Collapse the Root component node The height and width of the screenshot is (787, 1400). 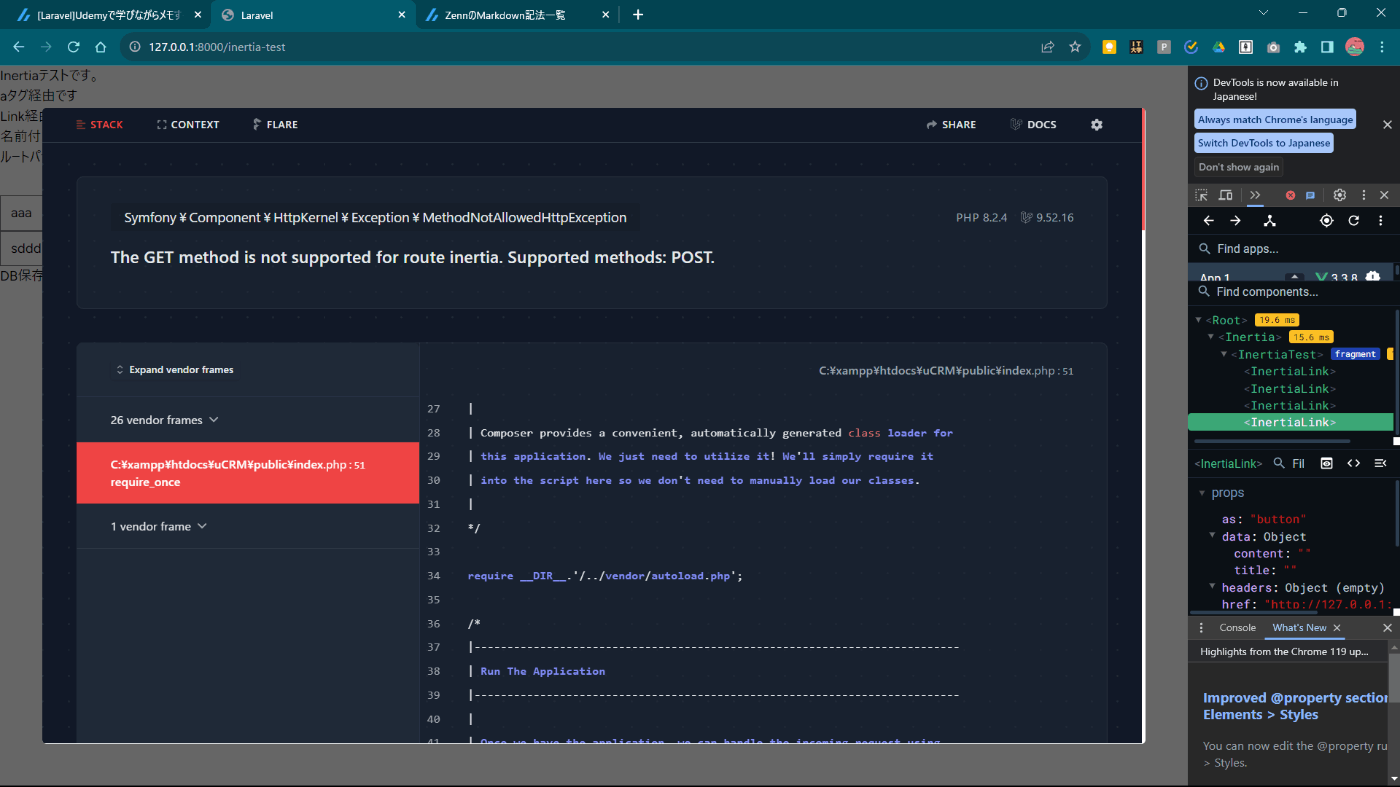coord(1199,320)
